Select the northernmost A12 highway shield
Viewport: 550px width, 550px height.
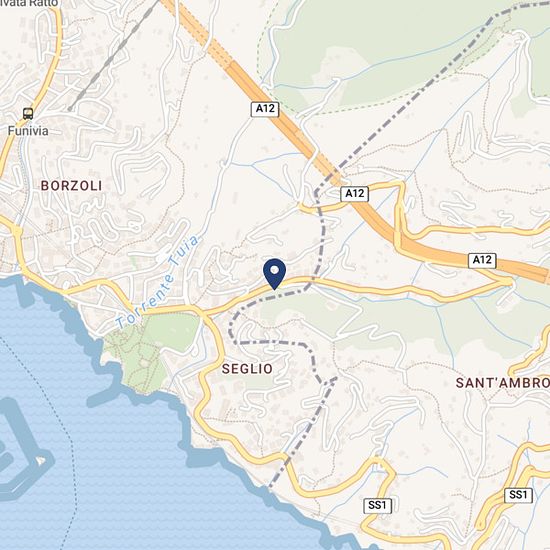(265, 109)
